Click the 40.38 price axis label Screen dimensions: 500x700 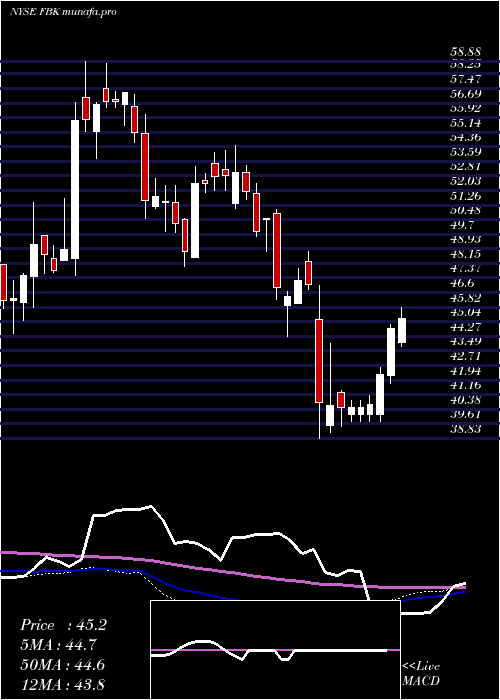(x=465, y=399)
